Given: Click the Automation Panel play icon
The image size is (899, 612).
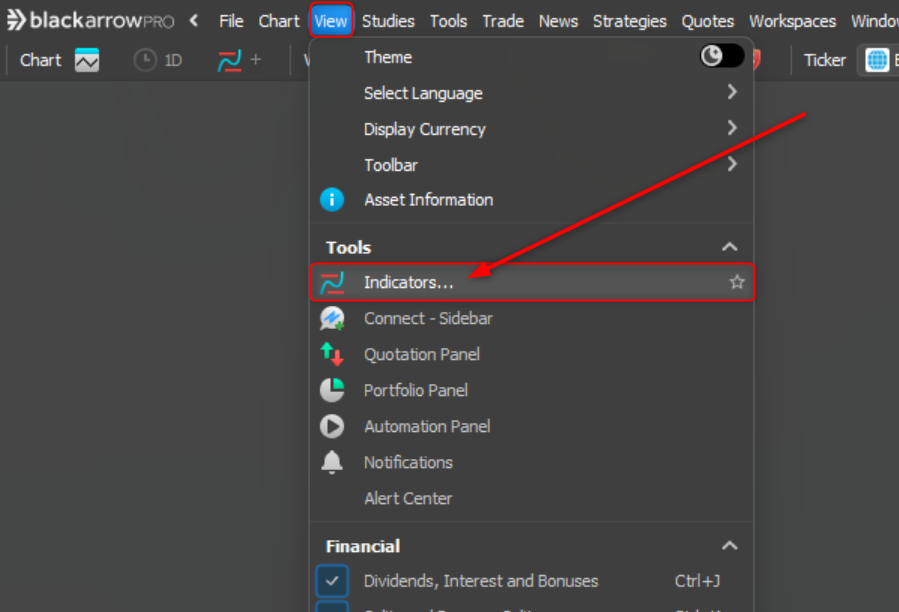Looking at the screenshot, I should point(332,426).
